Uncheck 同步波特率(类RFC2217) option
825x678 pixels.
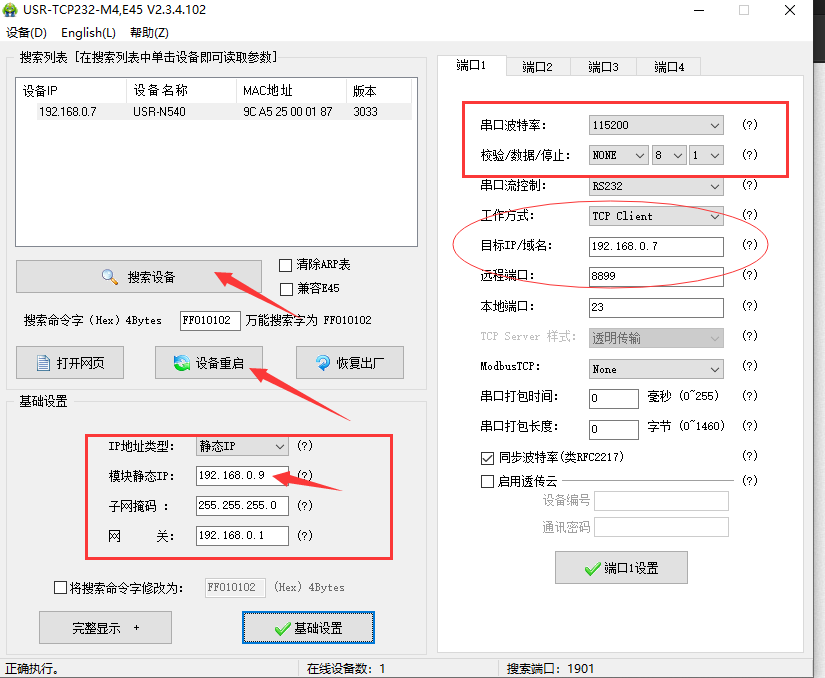tap(488, 458)
